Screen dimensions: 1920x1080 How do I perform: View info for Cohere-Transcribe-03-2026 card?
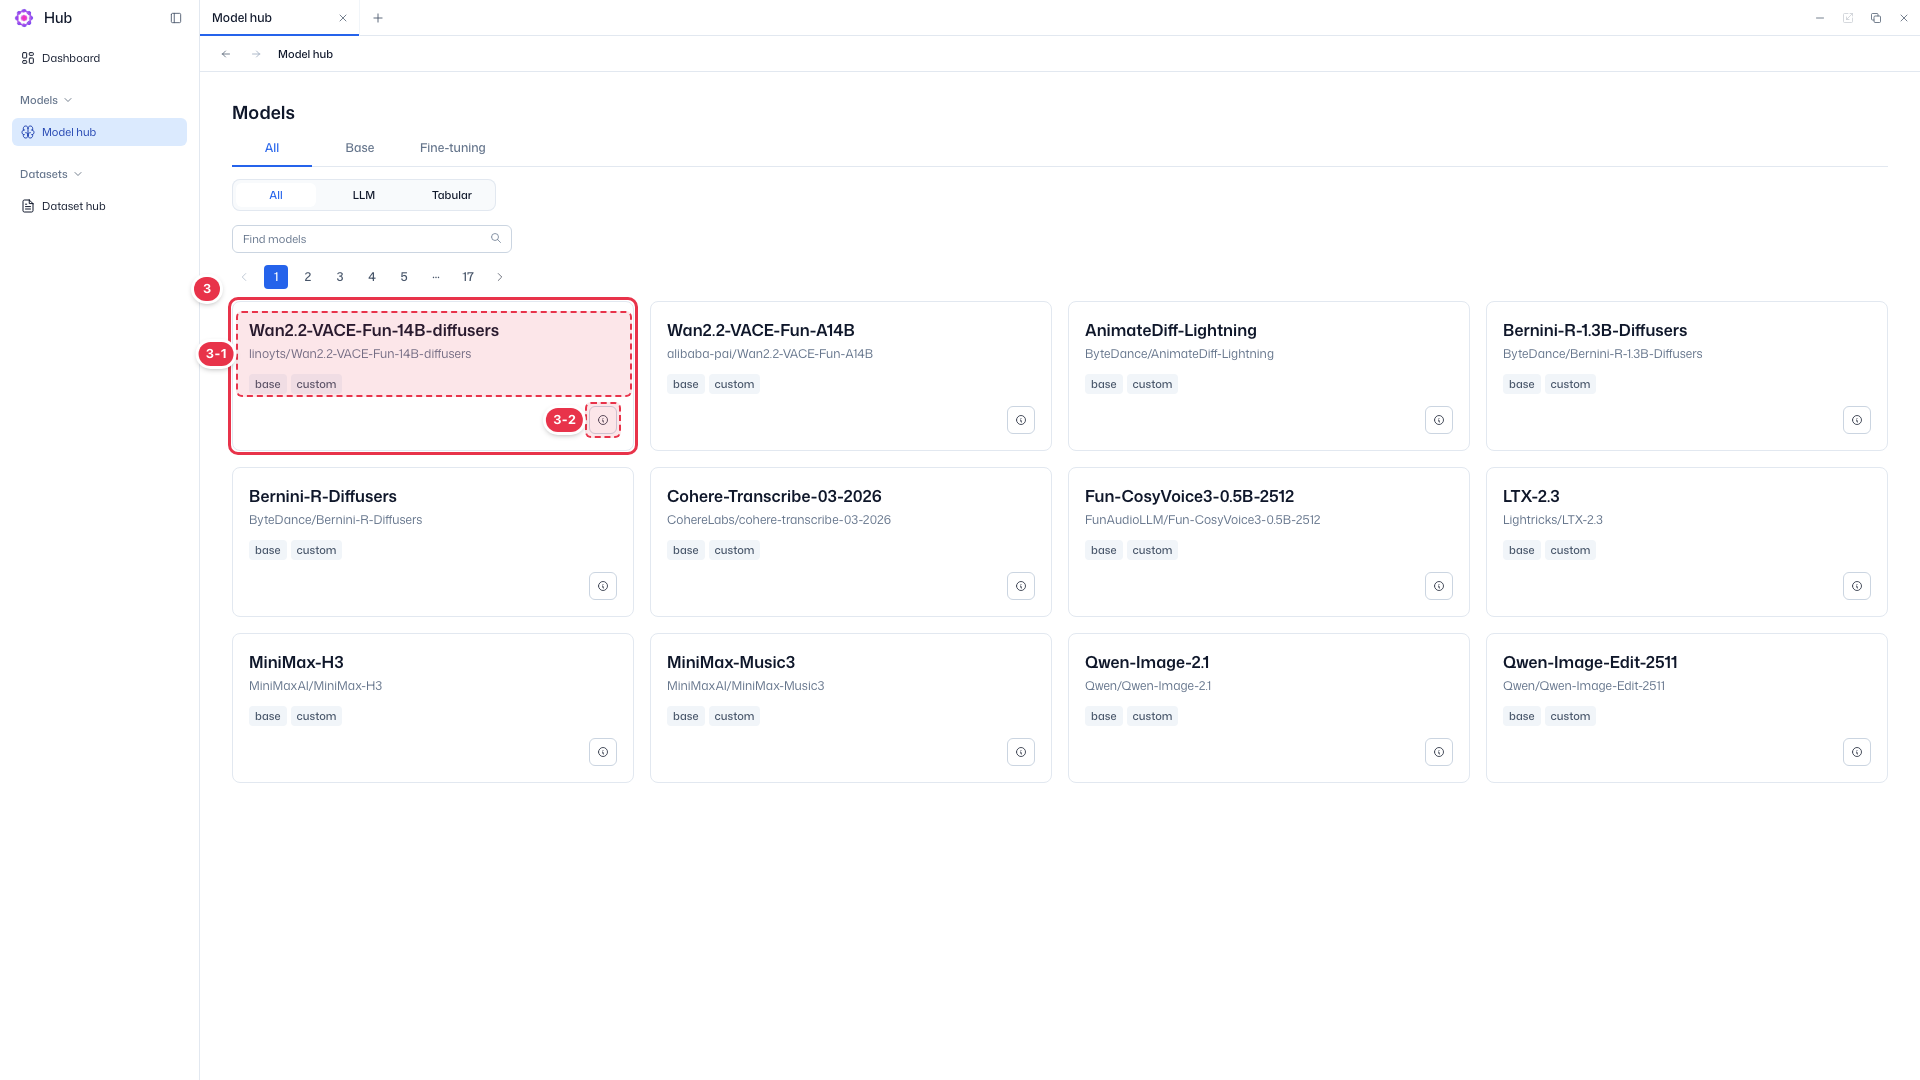coord(1021,586)
